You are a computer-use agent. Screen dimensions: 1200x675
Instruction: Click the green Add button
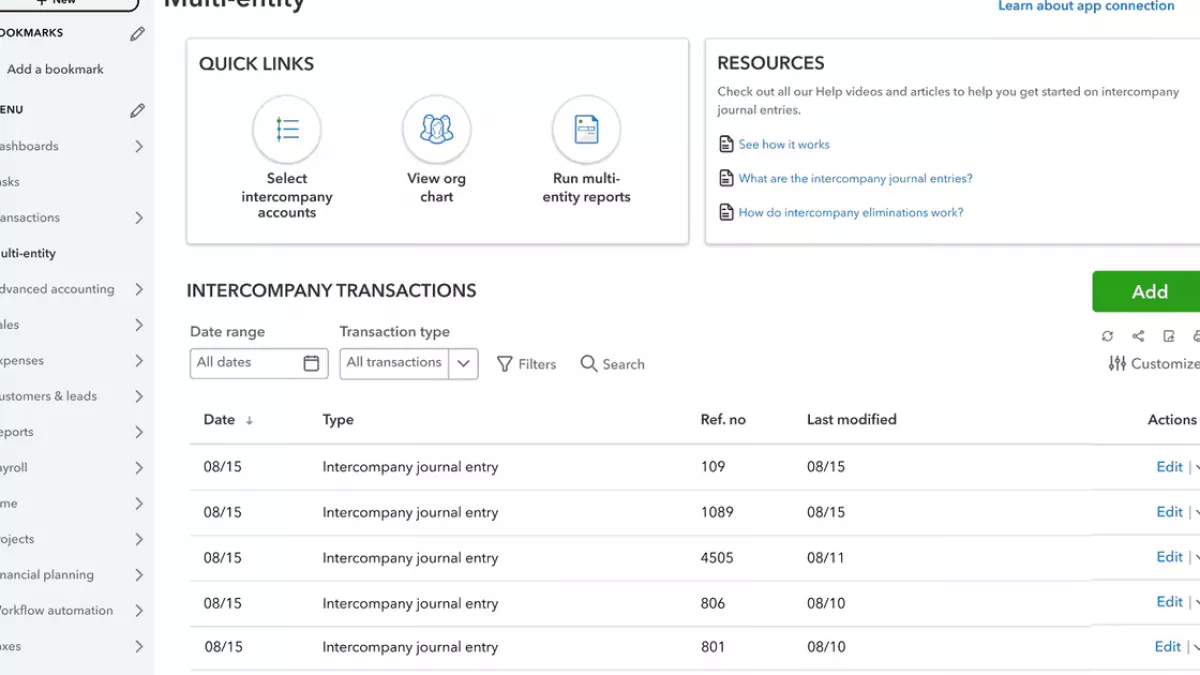click(1149, 292)
